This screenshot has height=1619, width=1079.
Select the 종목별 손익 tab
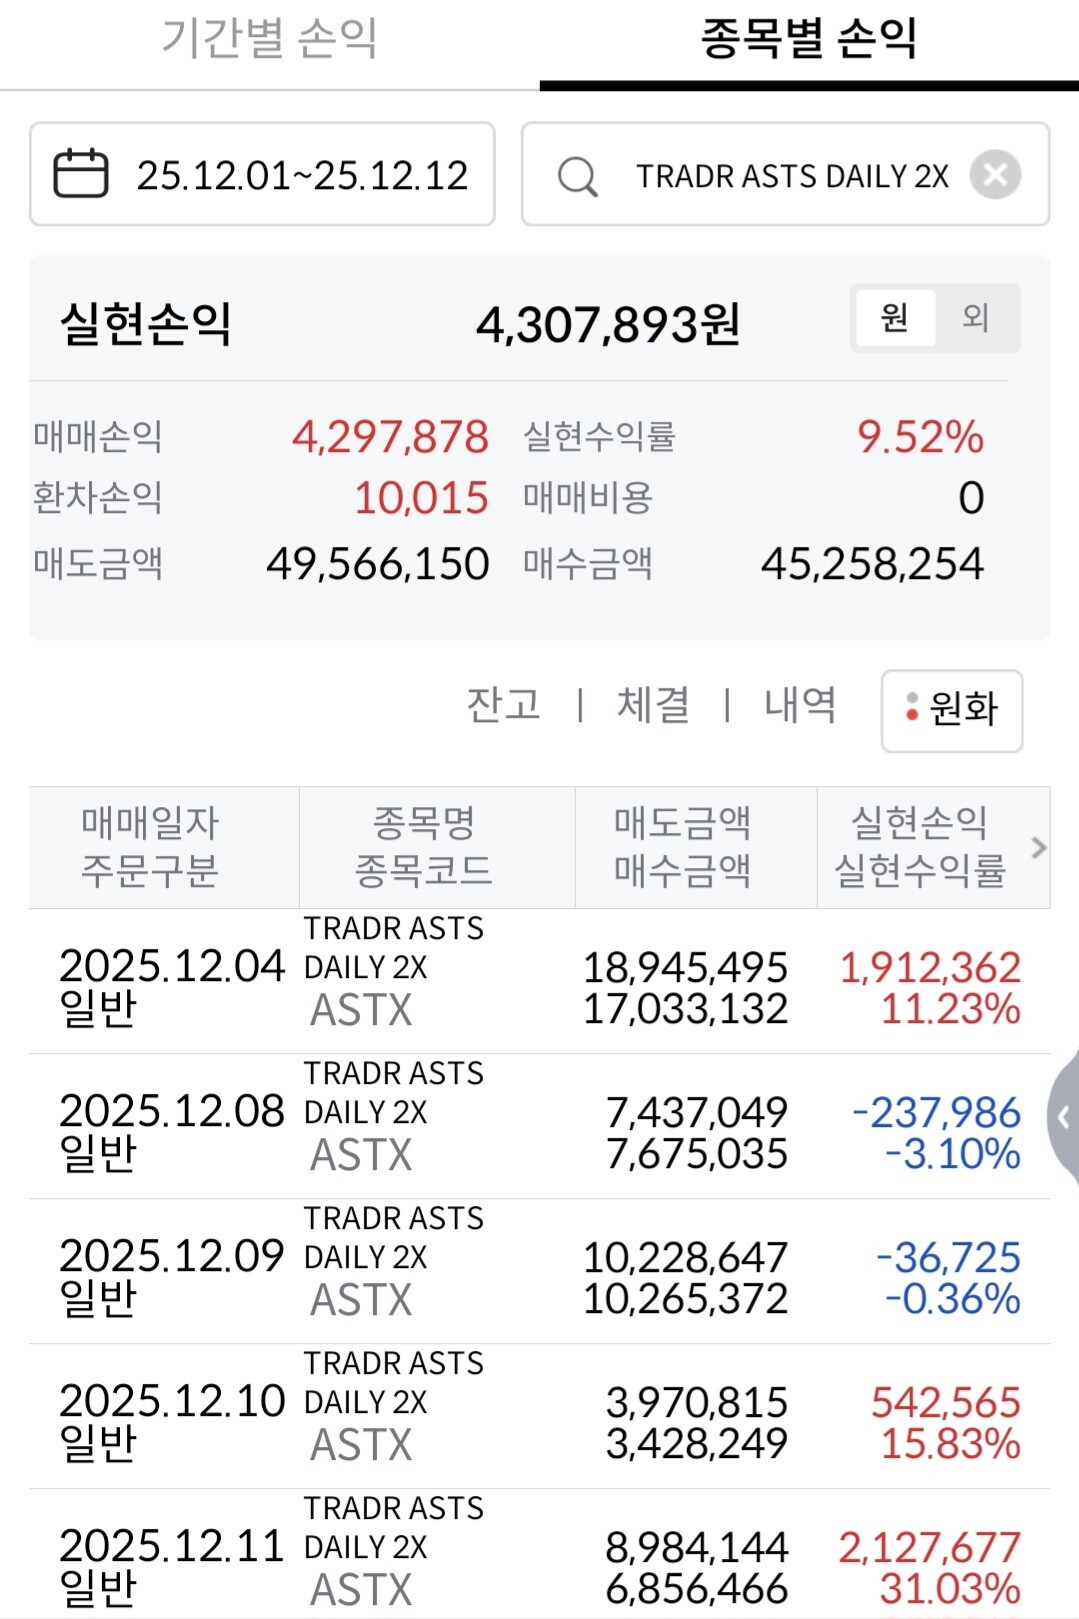point(808,40)
